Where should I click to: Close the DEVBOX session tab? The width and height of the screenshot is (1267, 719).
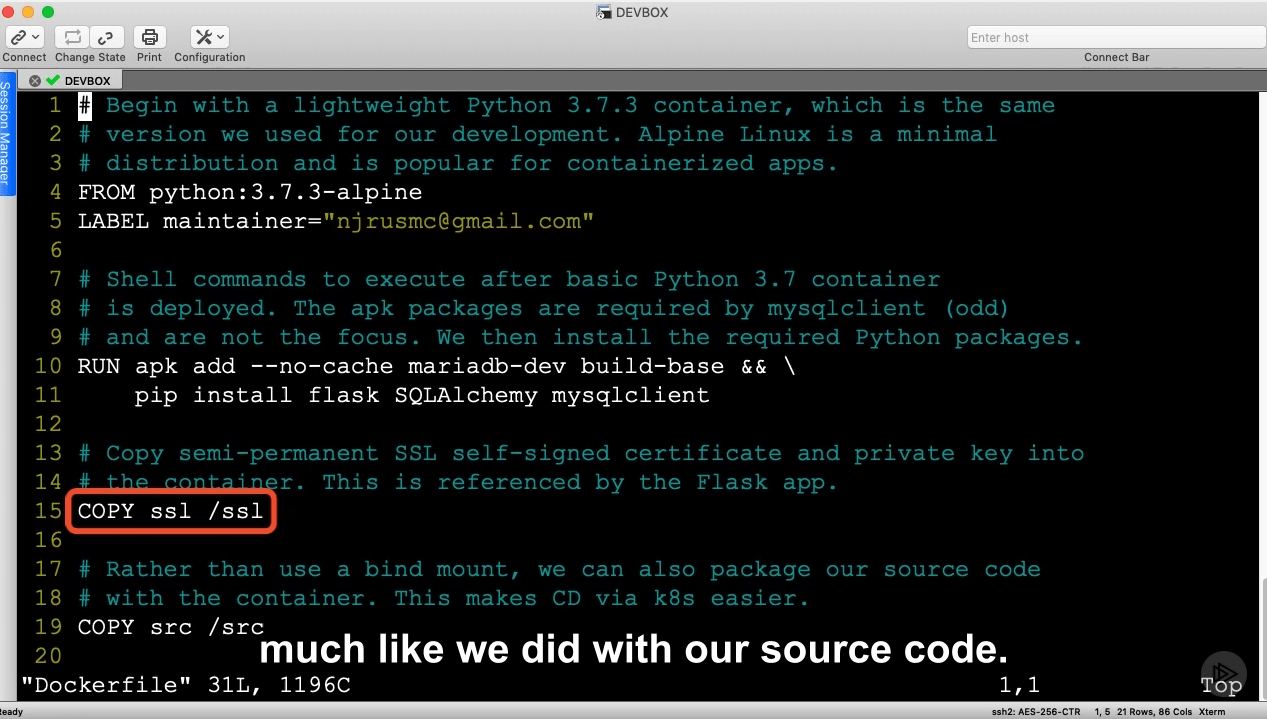click(35, 81)
